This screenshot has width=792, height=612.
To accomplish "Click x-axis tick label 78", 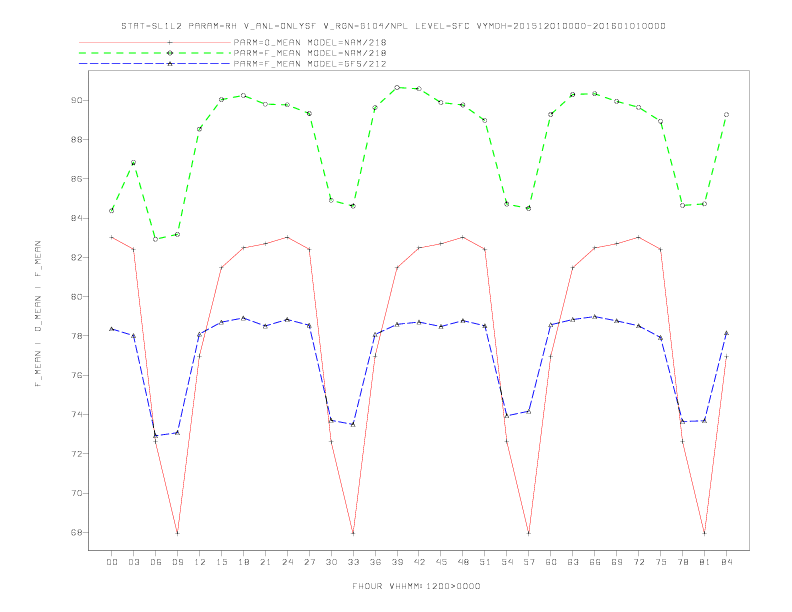I will click(x=682, y=562).
